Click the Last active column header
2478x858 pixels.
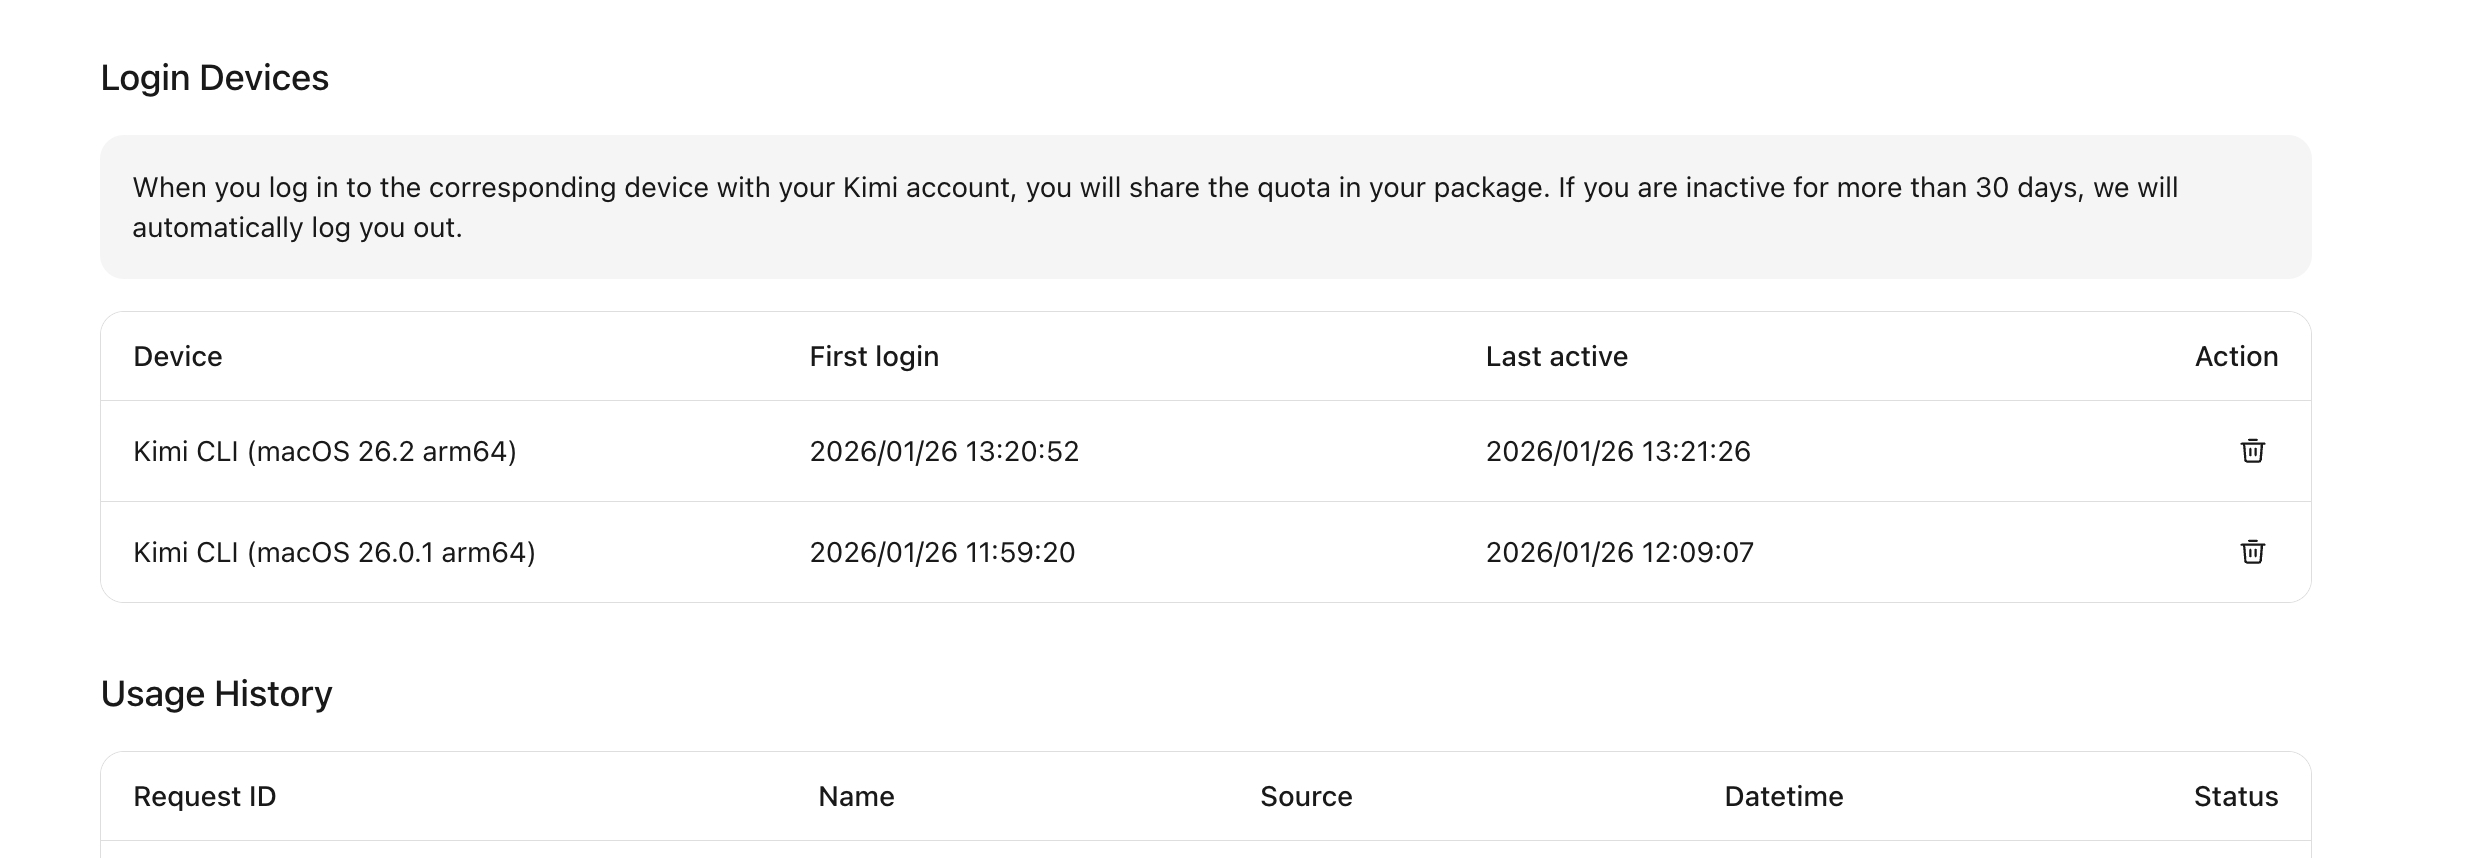tap(1556, 356)
